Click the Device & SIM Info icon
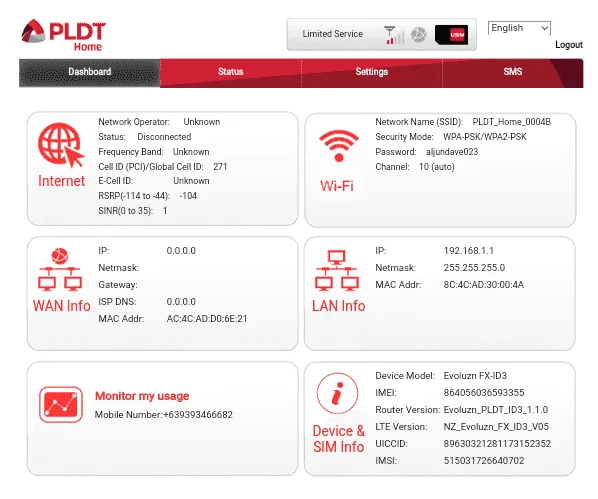Viewport: 598px width, 499px height. coord(338,393)
